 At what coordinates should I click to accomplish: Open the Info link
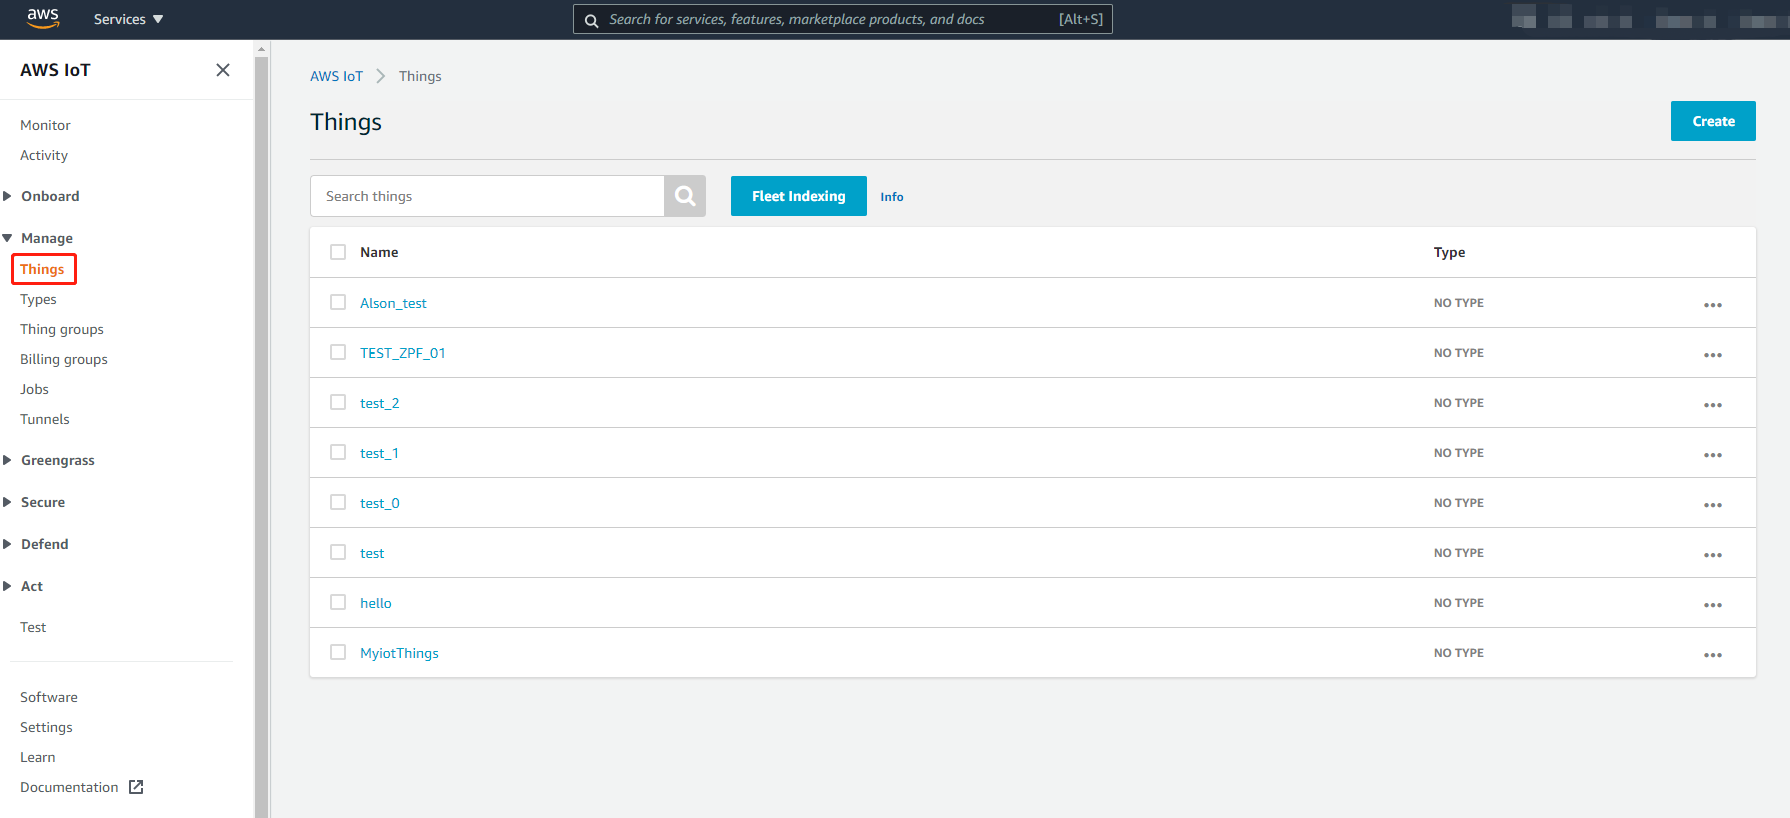point(892,197)
